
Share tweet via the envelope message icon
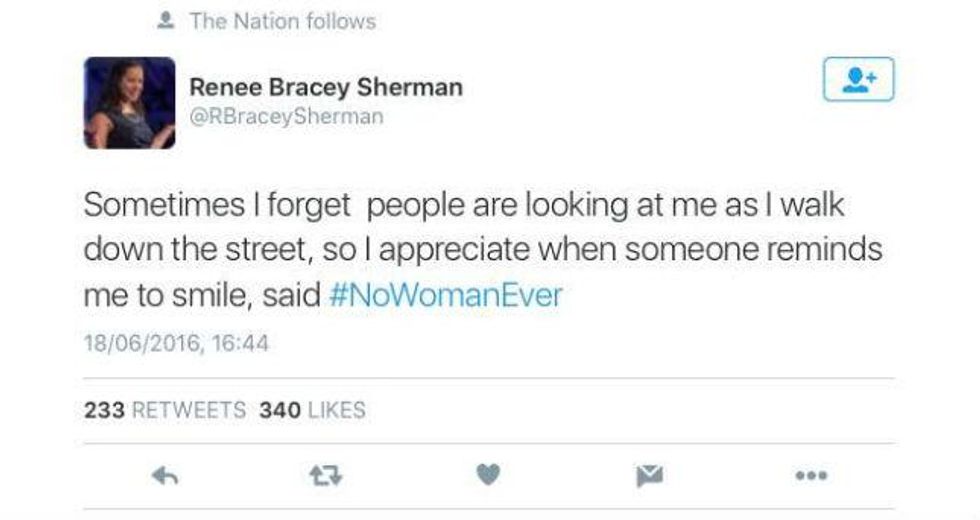(x=649, y=477)
